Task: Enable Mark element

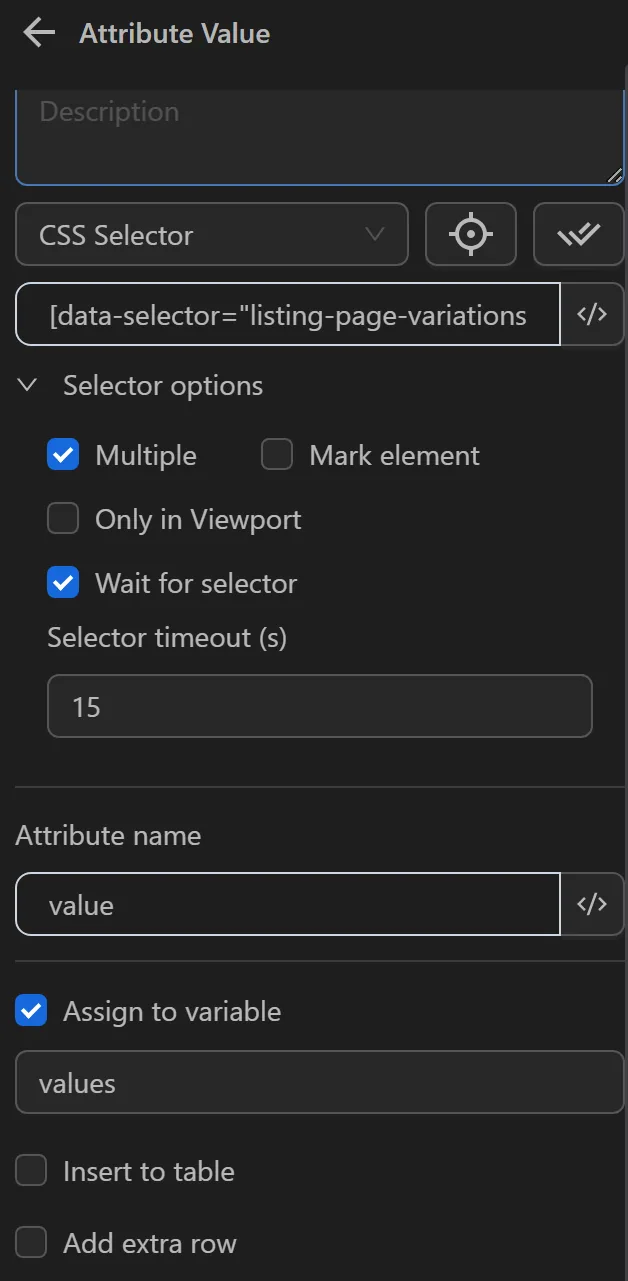Action: (276, 454)
